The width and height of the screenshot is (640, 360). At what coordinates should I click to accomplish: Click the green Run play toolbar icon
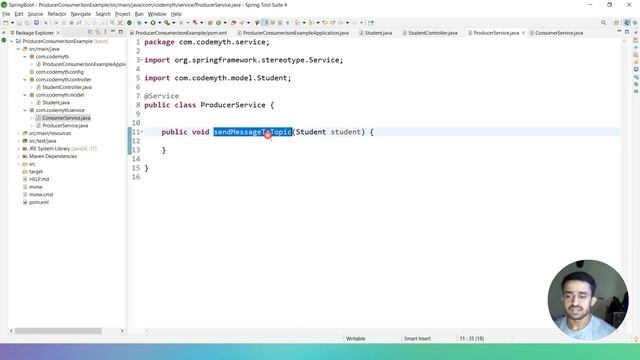click(153, 23)
